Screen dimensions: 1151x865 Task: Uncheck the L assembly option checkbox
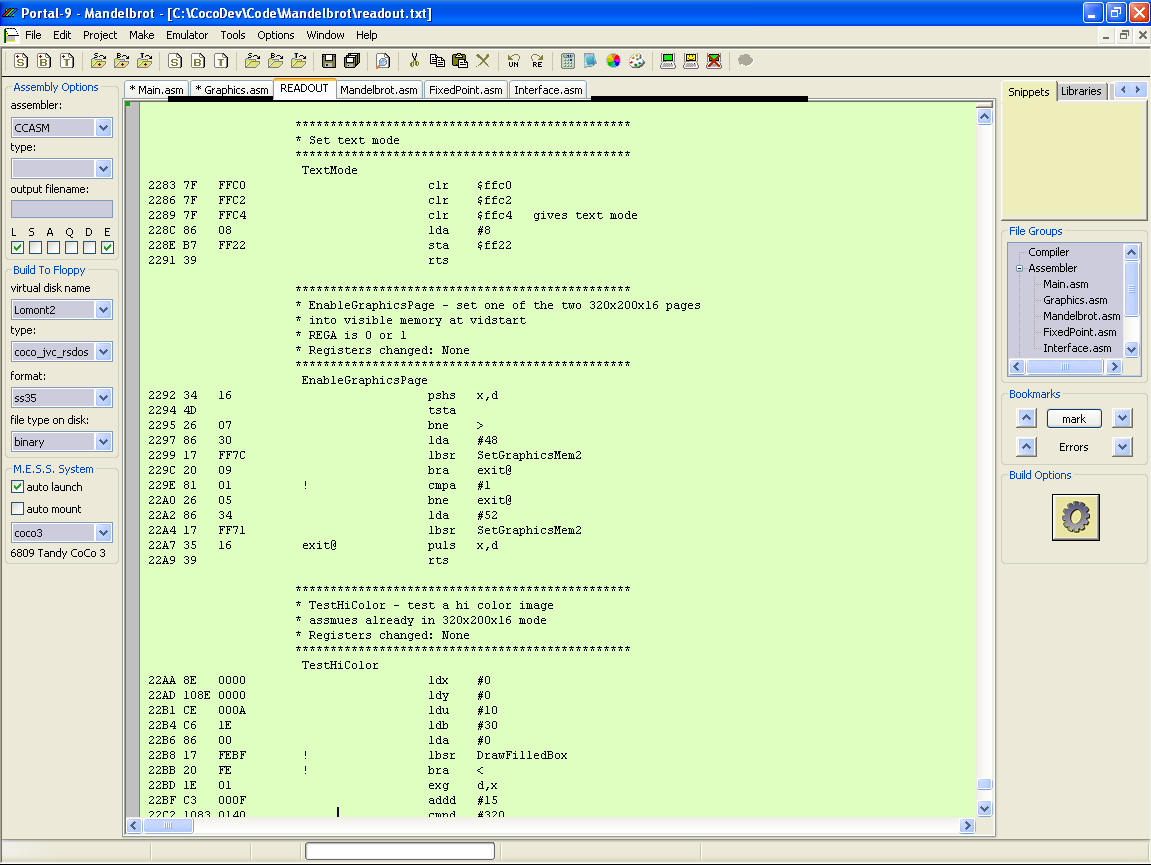point(18,247)
